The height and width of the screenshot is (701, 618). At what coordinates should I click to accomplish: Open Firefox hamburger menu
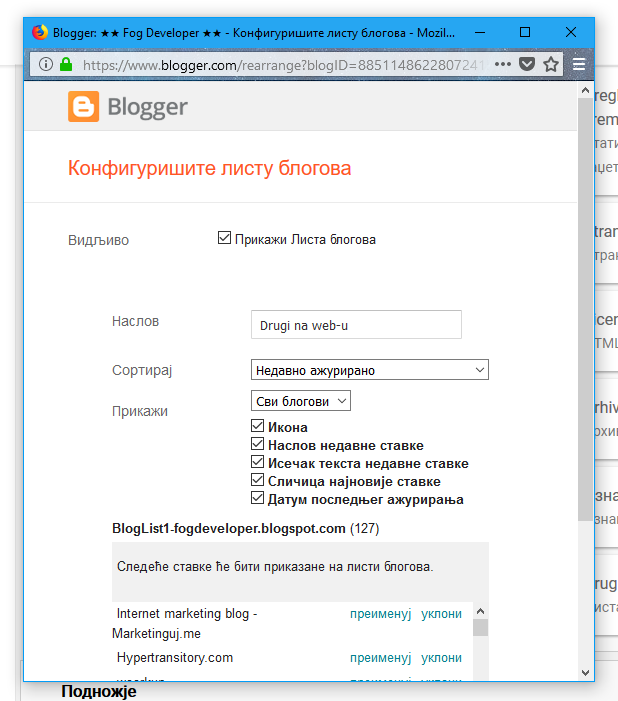pos(579,64)
